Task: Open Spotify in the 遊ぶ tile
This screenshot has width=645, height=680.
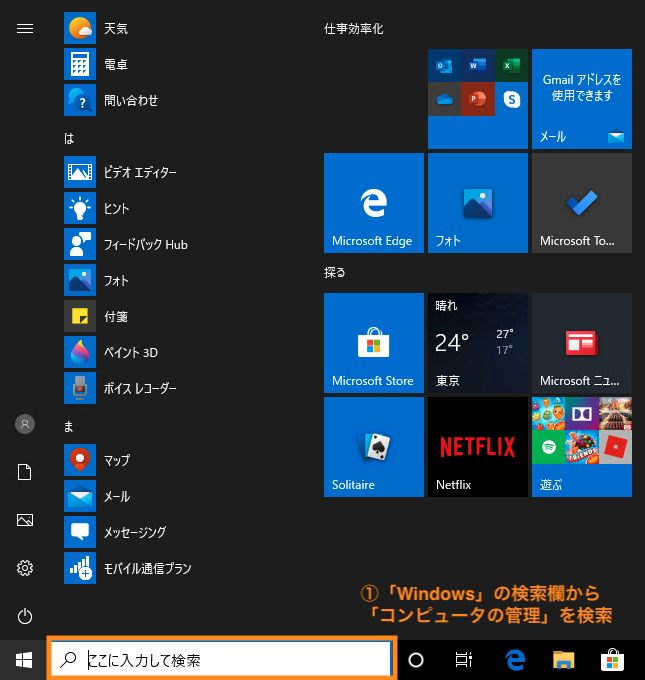Action: 549,447
